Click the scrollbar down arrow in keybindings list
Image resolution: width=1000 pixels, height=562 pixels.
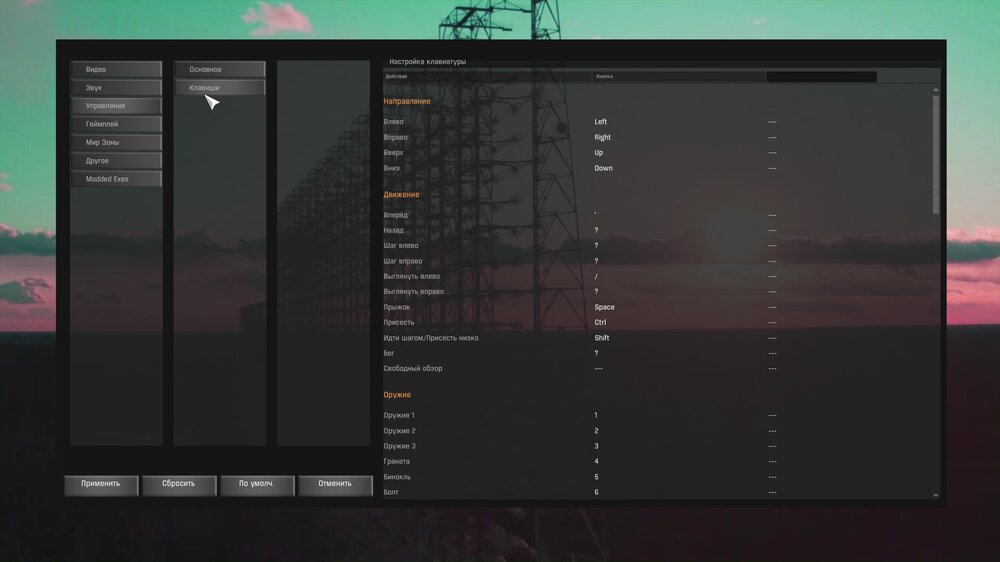click(936, 495)
